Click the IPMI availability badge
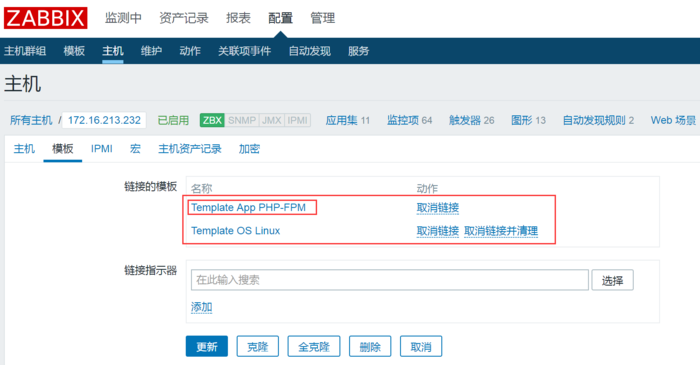Viewport: 700px width, 365px height. 297,120
